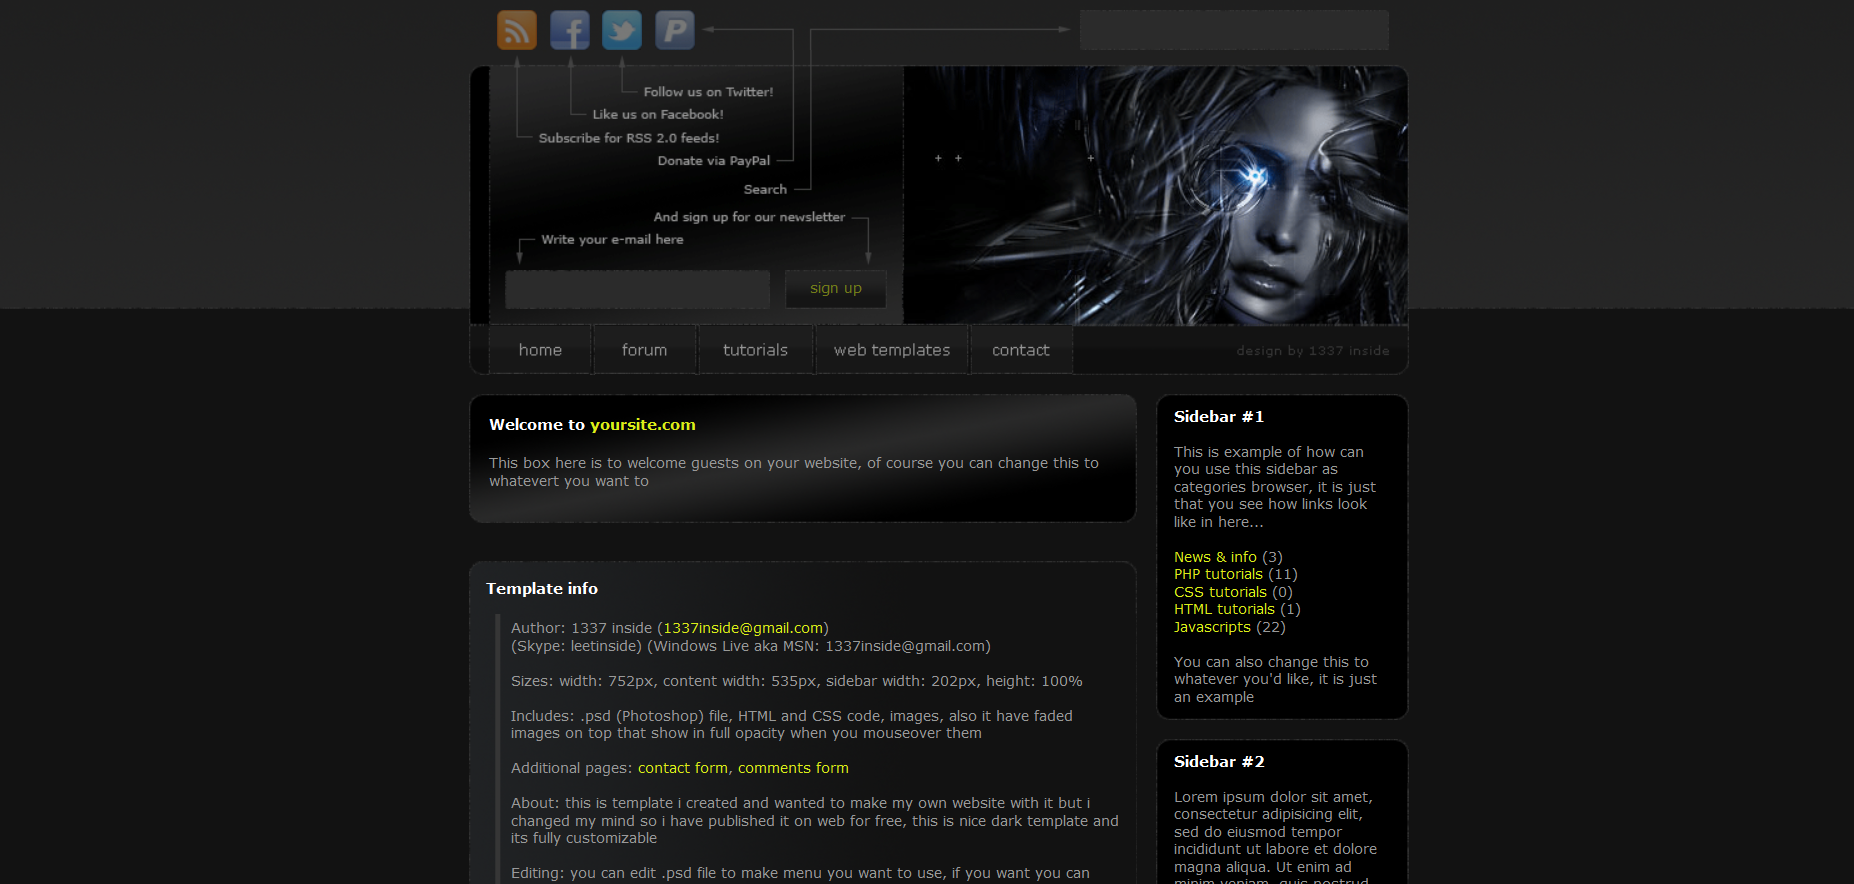This screenshot has width=1854, height=884.
Task: Click the RSS feed icon
Action: [517, 30]
